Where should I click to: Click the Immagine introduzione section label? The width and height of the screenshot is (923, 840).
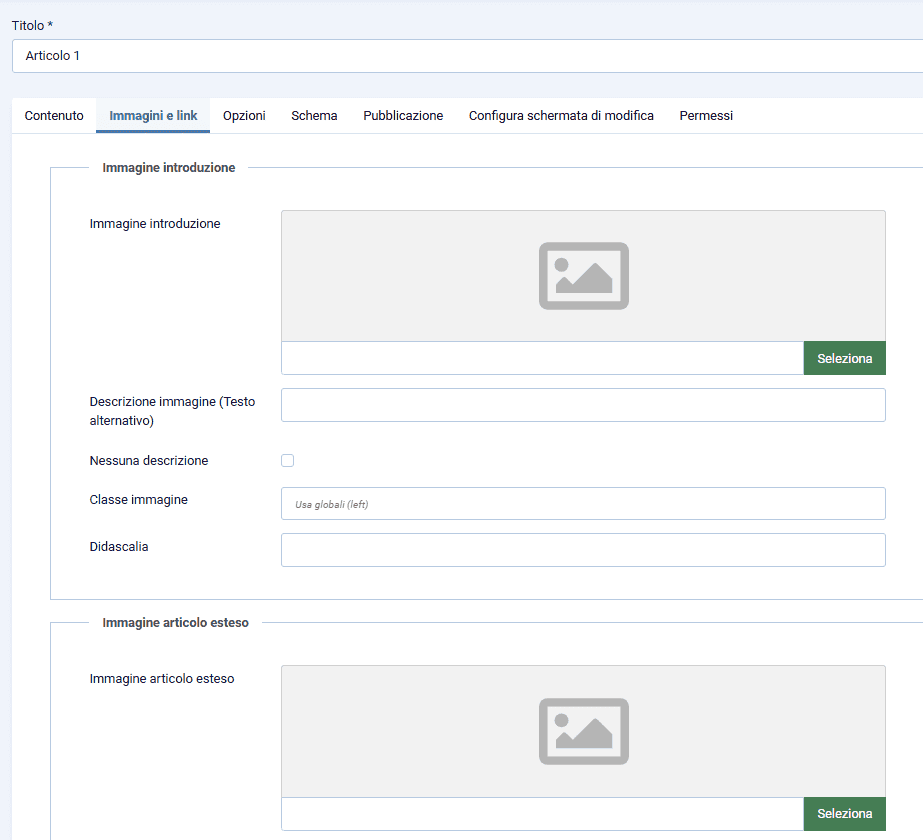[167, 167]
